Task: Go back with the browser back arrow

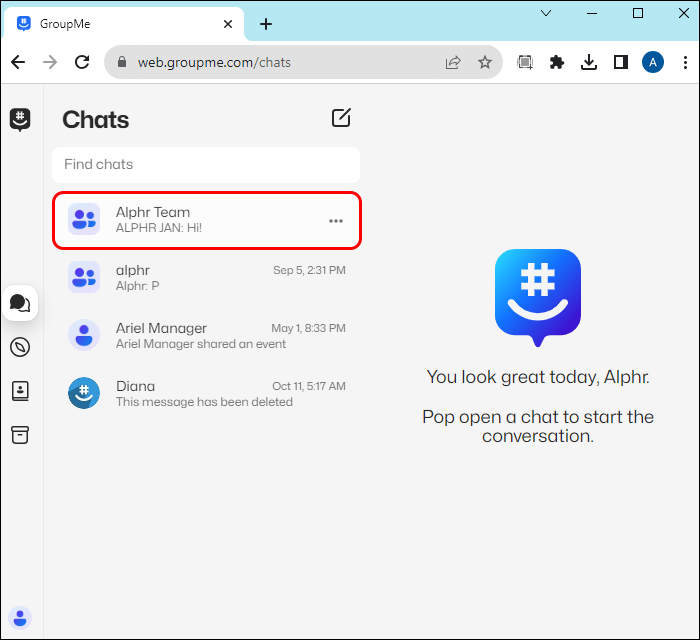Action: [x=18, y=62]
